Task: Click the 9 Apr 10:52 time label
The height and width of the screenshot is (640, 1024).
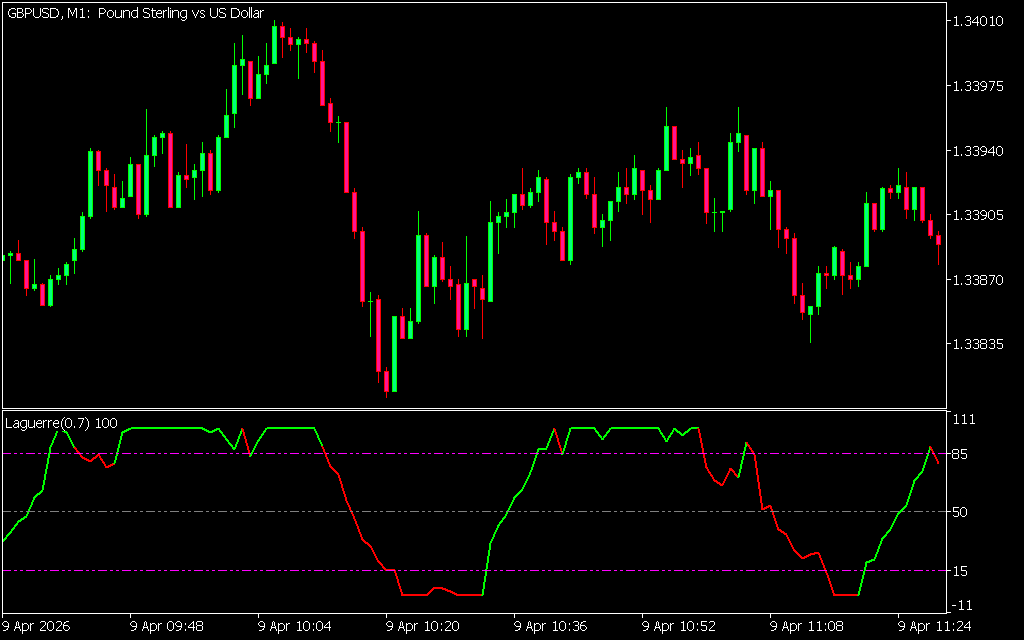Action: [x=680, y=627]
